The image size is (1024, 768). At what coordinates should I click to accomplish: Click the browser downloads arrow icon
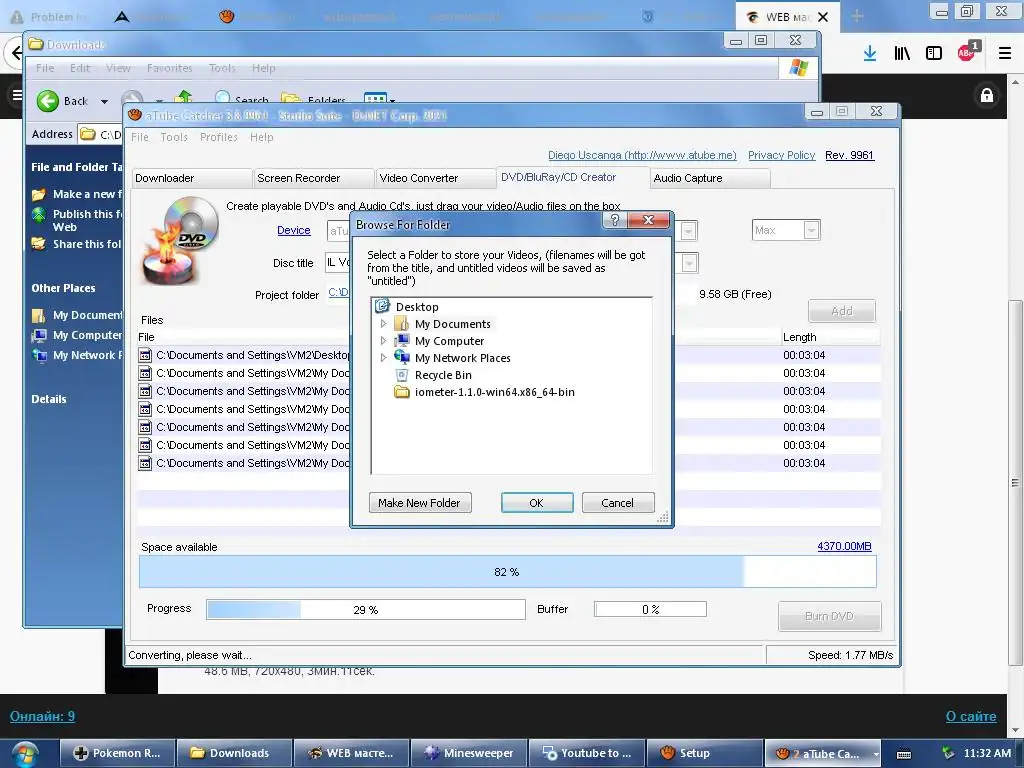coord(869,53)
